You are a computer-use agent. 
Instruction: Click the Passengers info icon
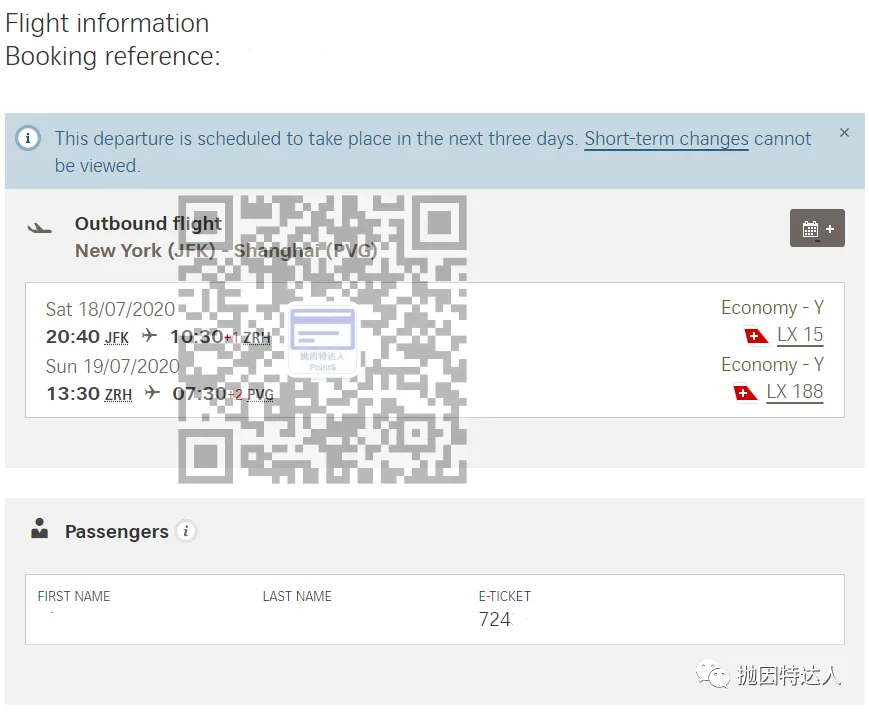[x=186, y=531]
